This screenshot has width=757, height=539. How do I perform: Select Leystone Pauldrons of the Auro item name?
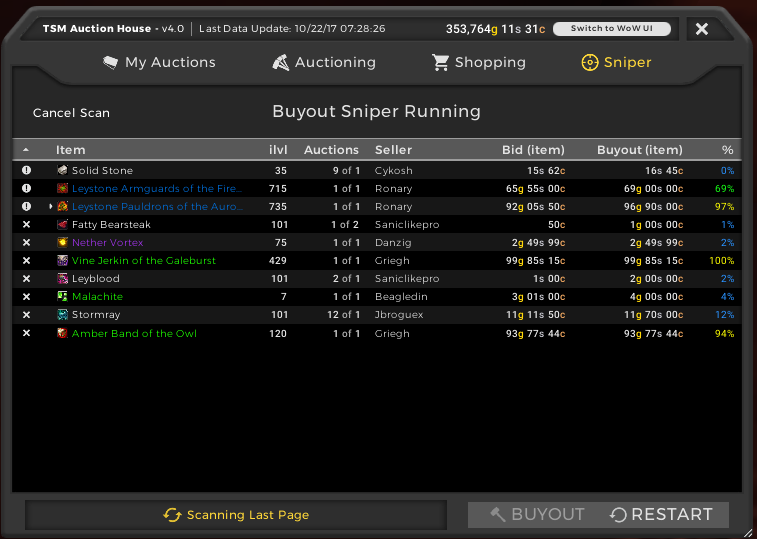(x=157, y=206)
